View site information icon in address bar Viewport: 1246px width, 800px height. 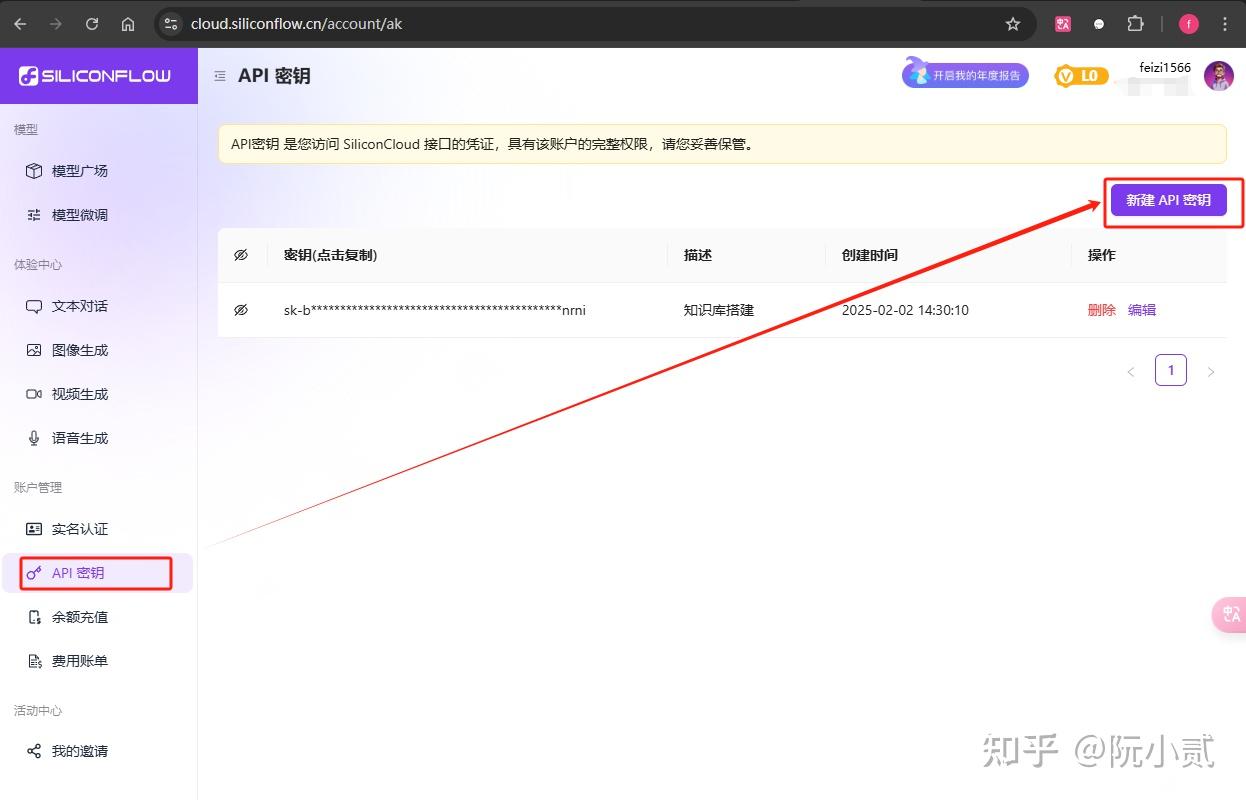coord(170,24)
